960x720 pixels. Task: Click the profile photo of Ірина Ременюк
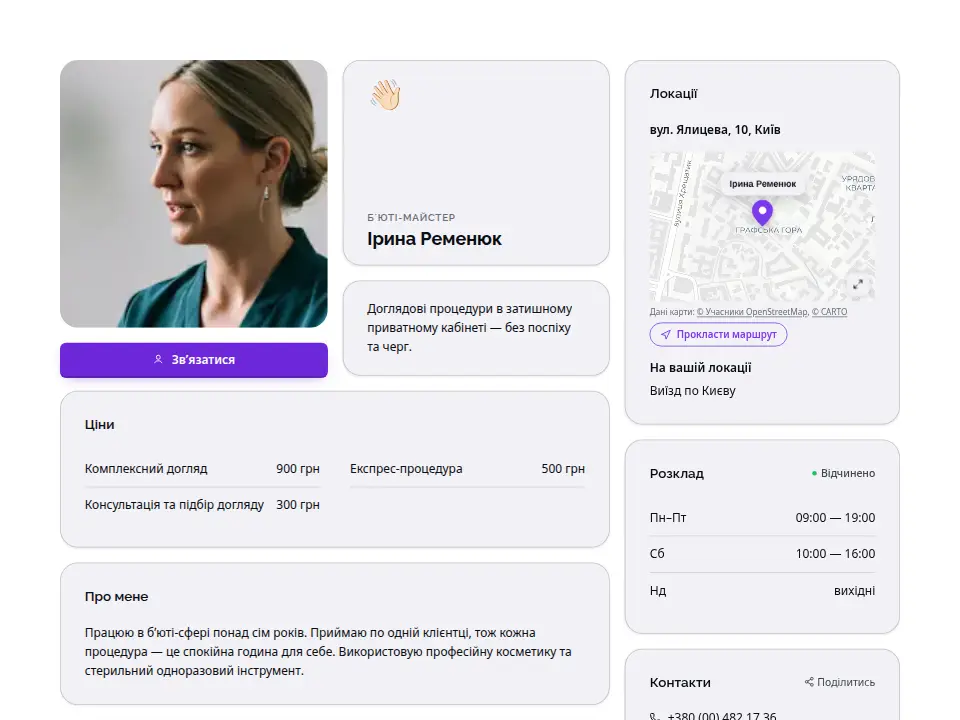pyautogui.click(x=193, y=193)
